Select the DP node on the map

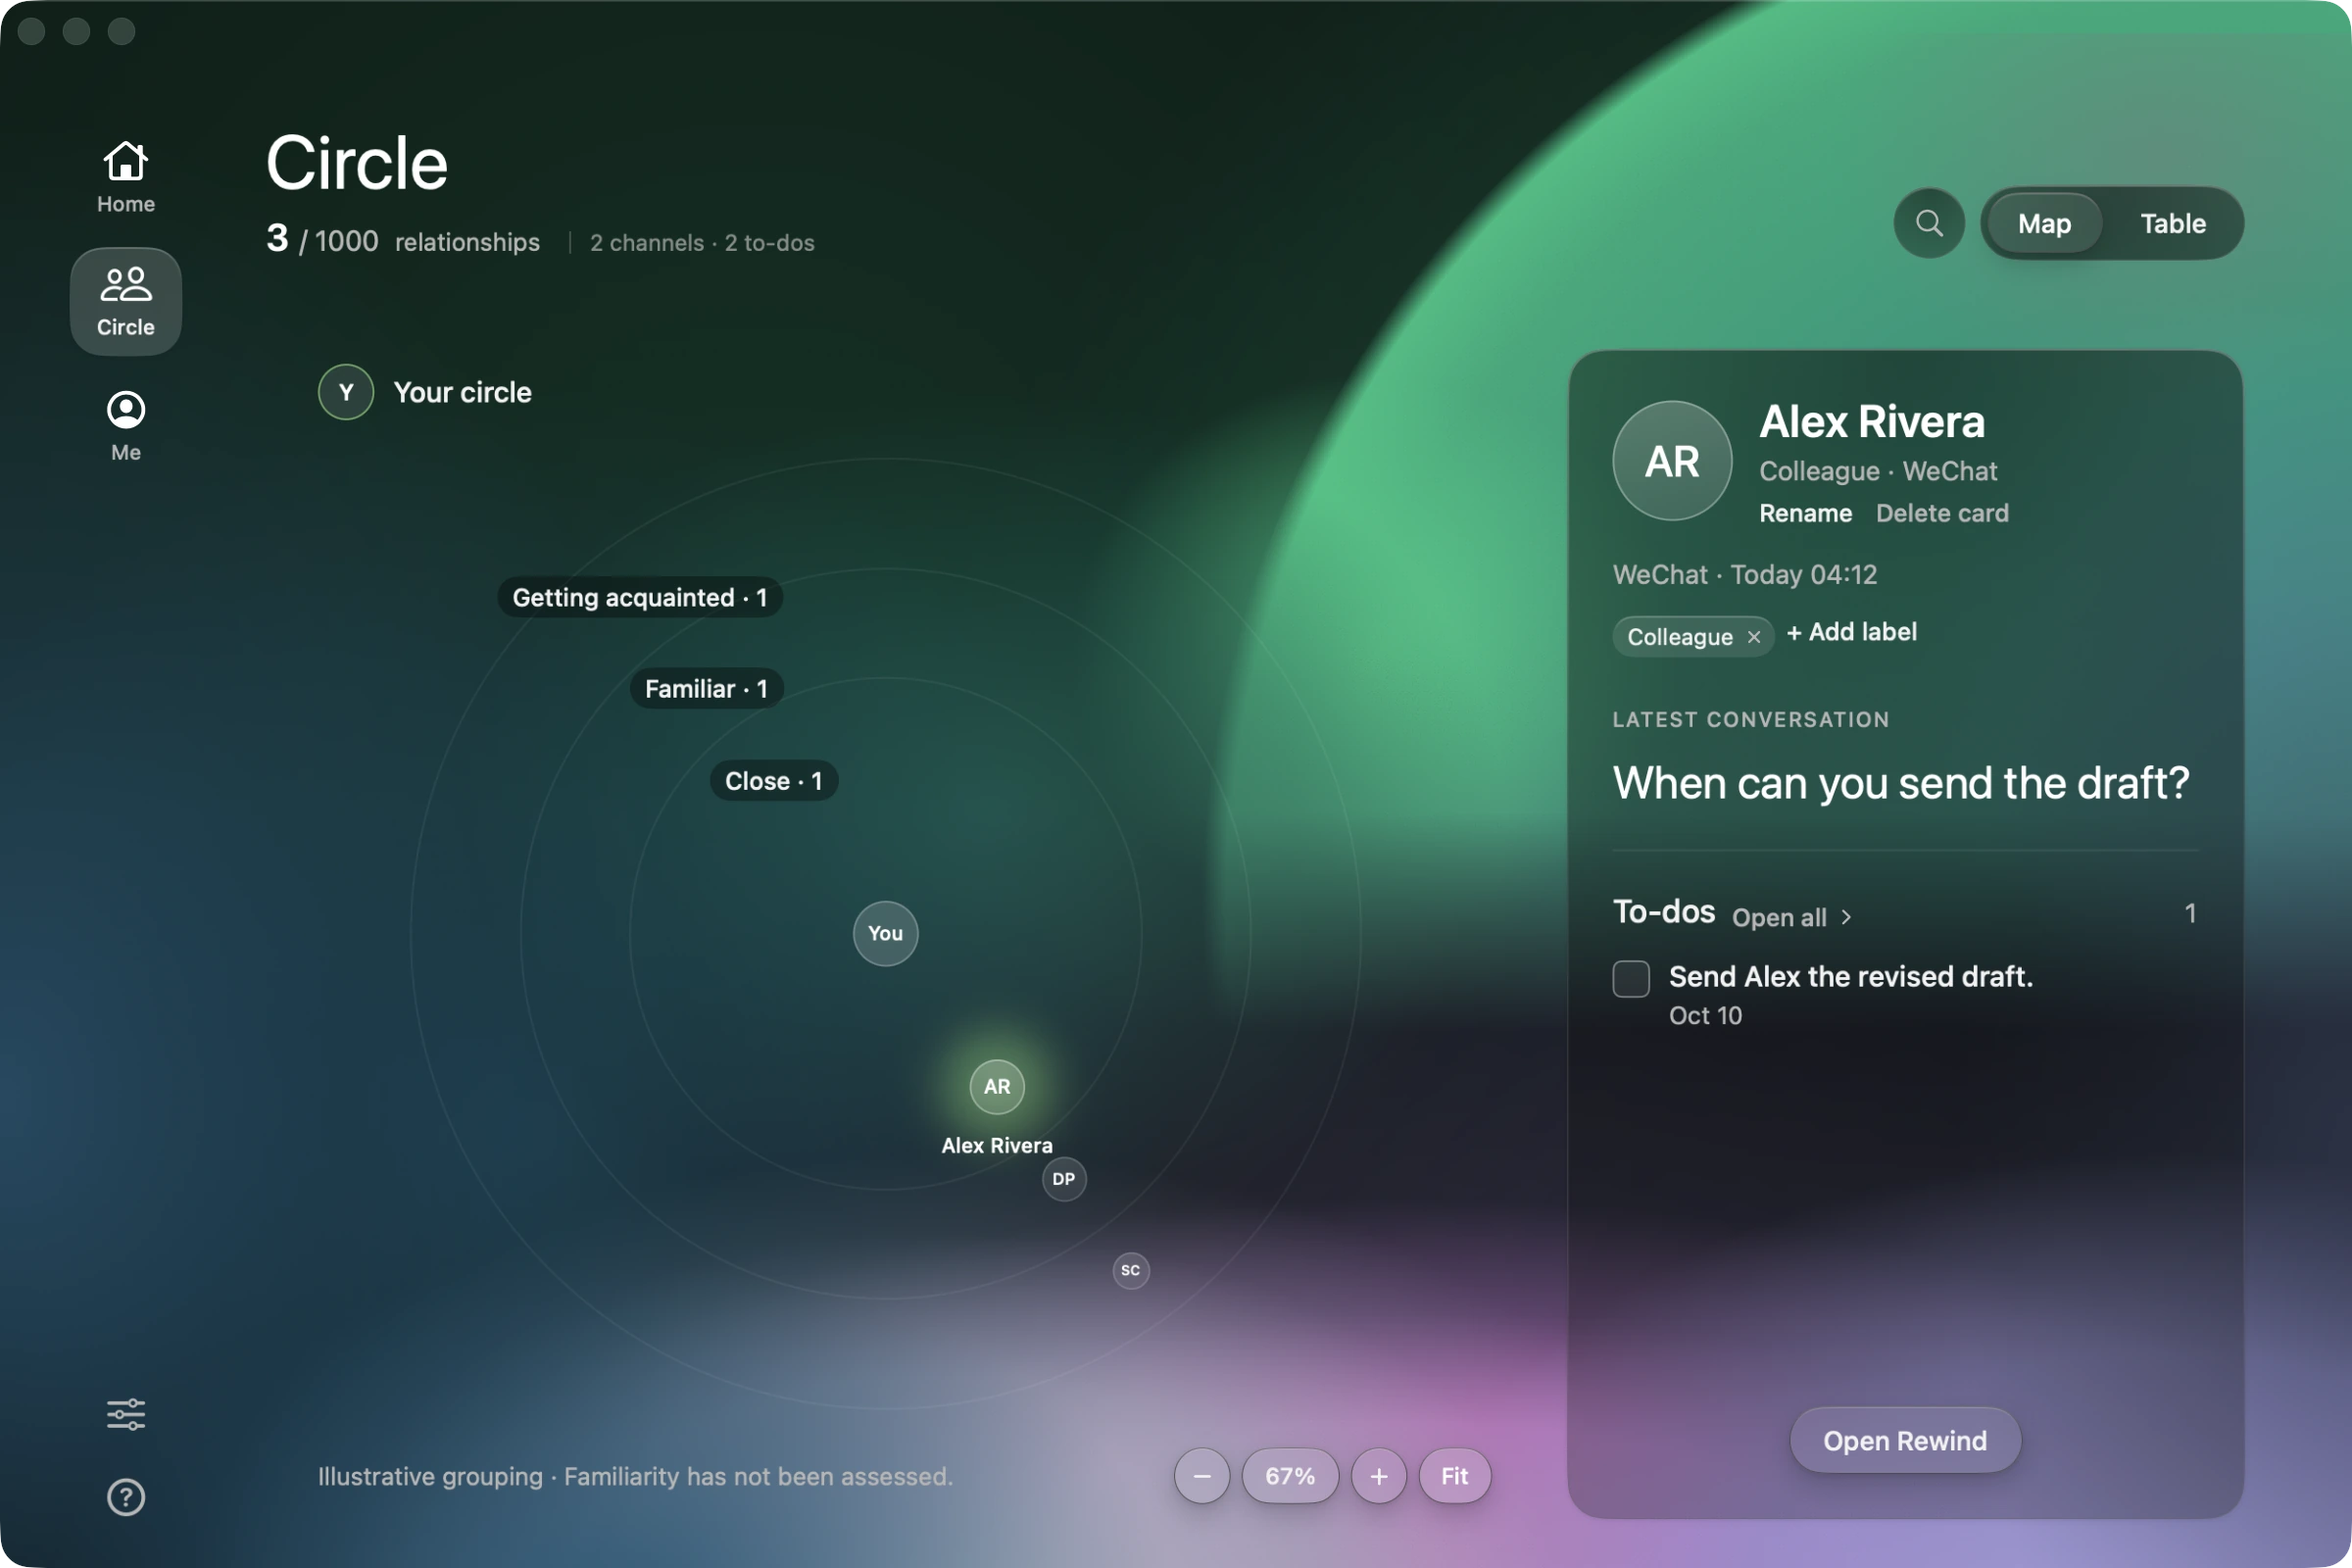point(1064,1179)
